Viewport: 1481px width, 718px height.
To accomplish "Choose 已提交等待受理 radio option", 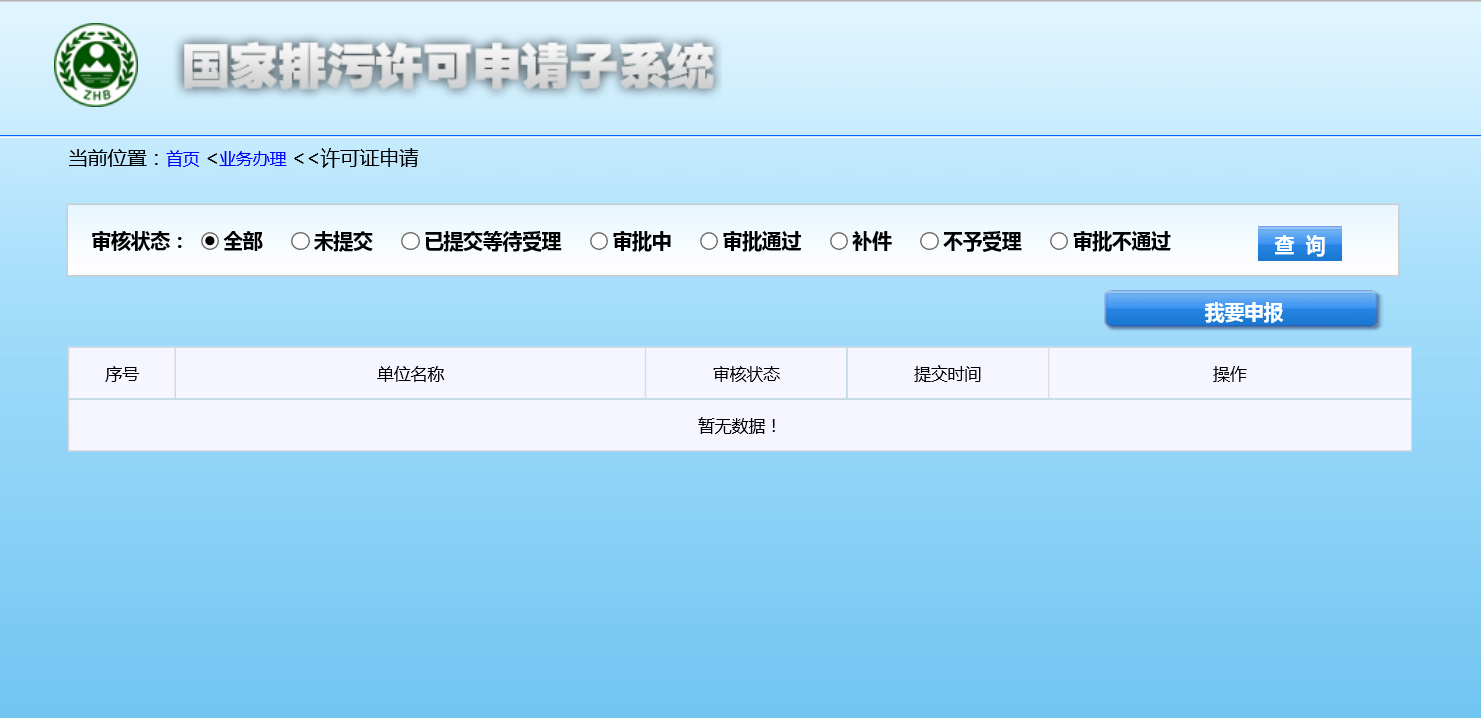I will [x=410, y=242].
